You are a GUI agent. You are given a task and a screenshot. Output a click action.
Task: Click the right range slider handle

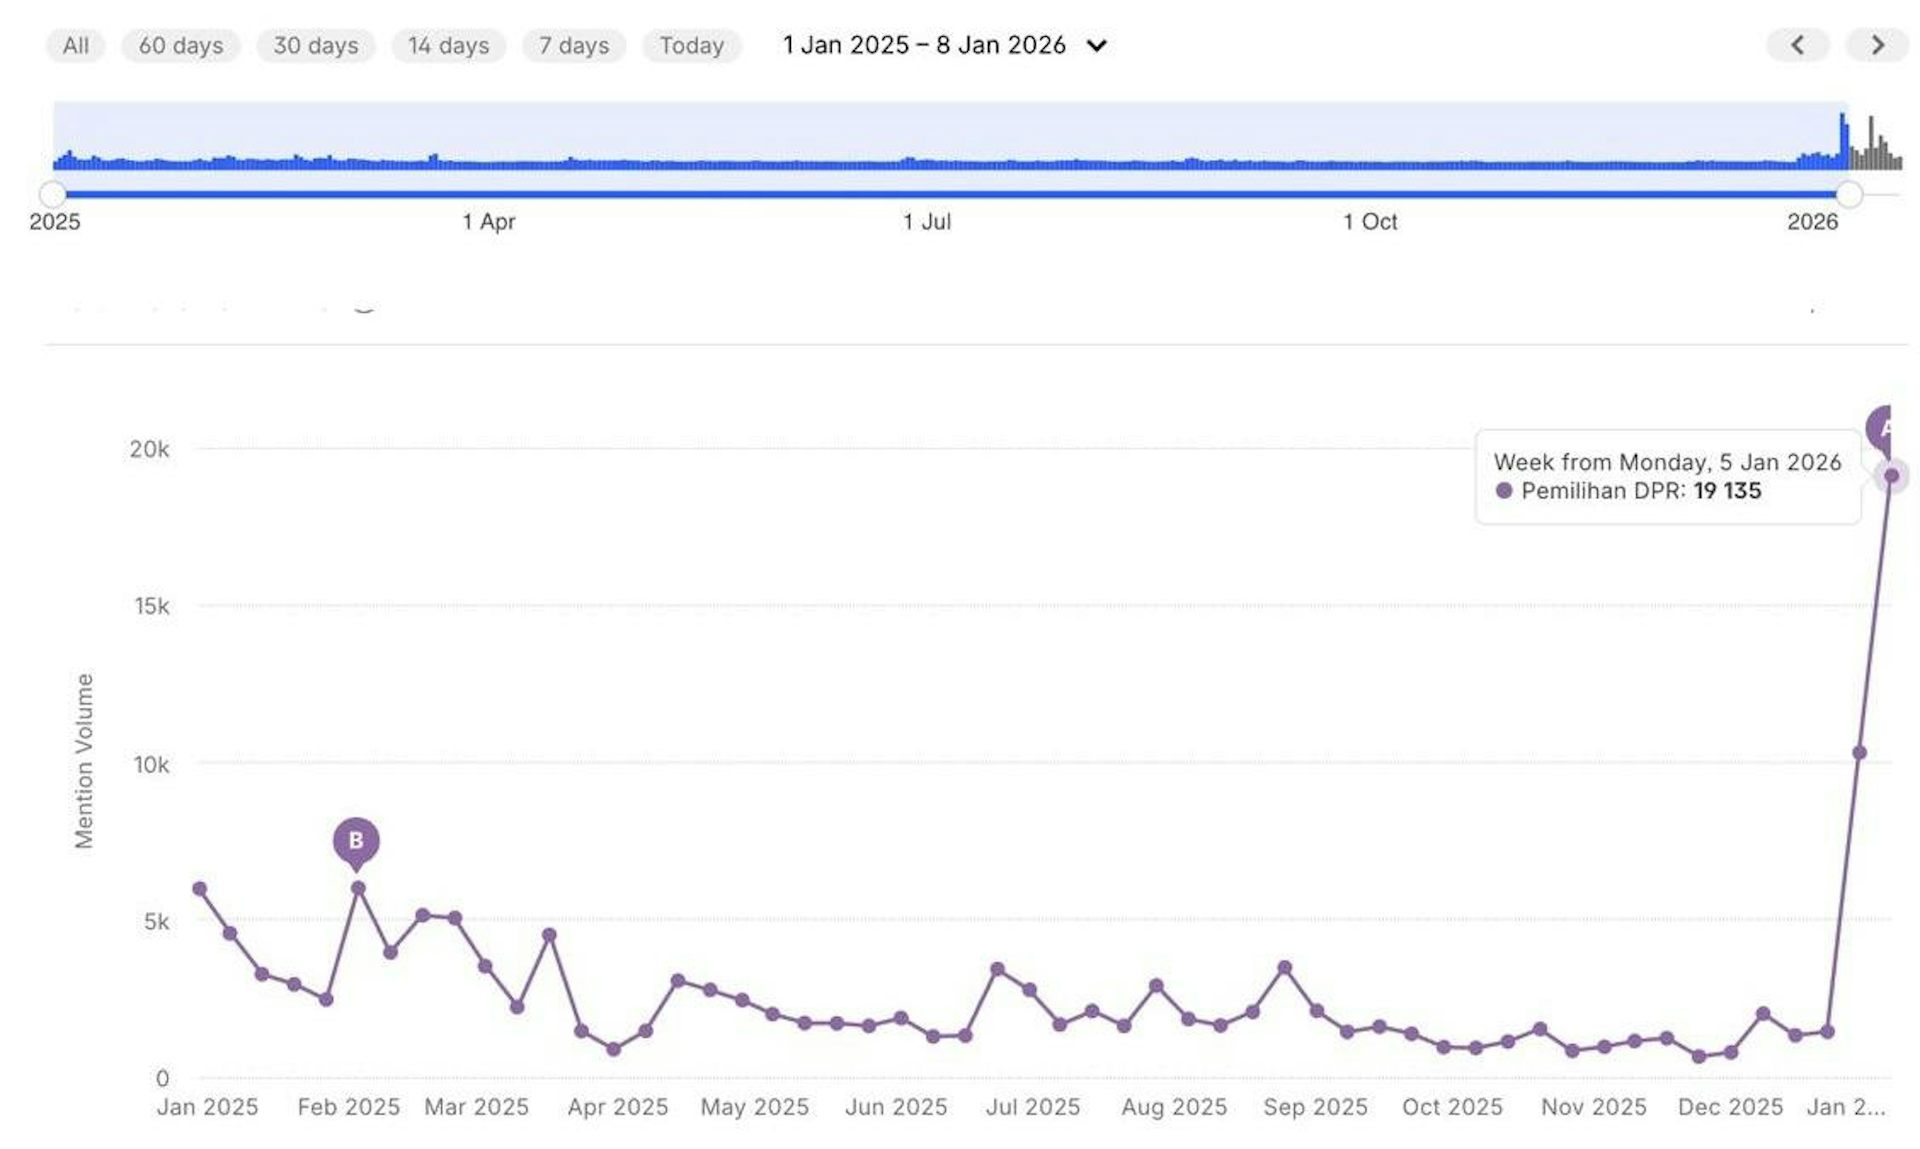tap(1850, 194)
